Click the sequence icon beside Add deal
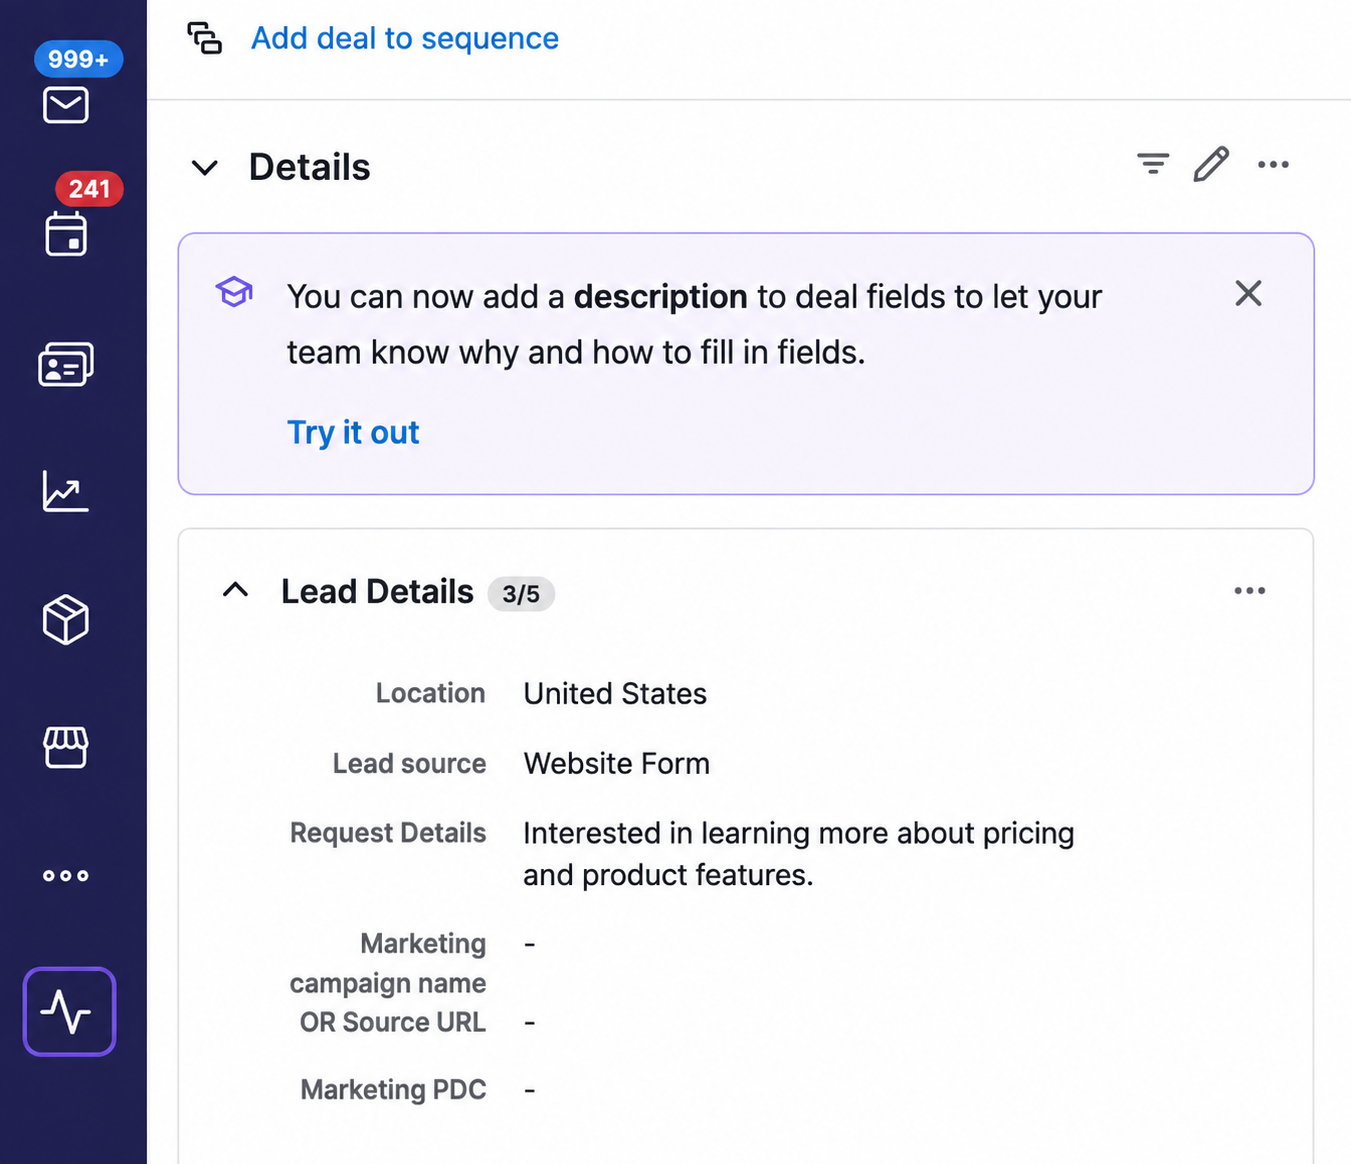The height and width of the screenshot is (1164, 1351). pyautogui.click(x=204, y=38)
